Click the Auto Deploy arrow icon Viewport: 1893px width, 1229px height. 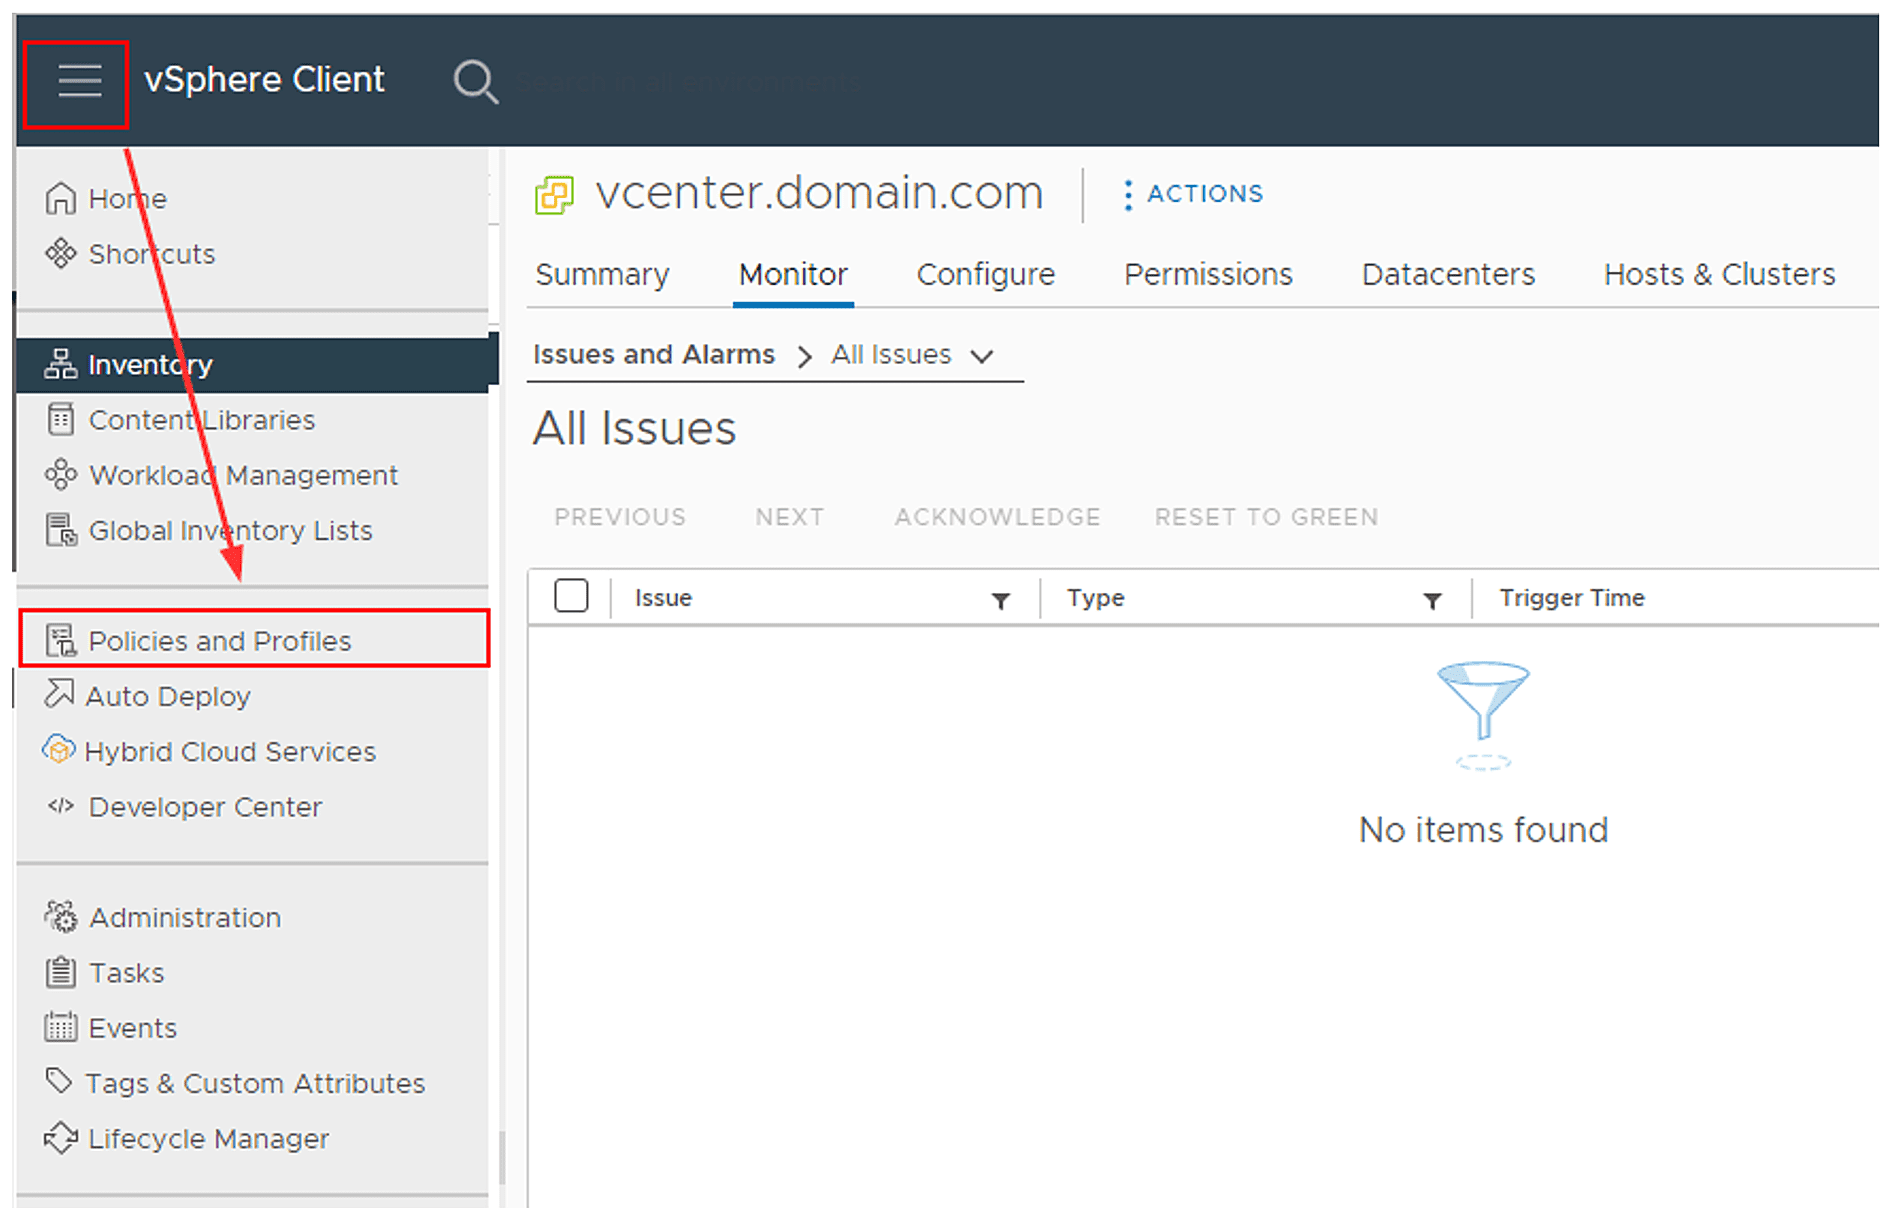[59, 693]
